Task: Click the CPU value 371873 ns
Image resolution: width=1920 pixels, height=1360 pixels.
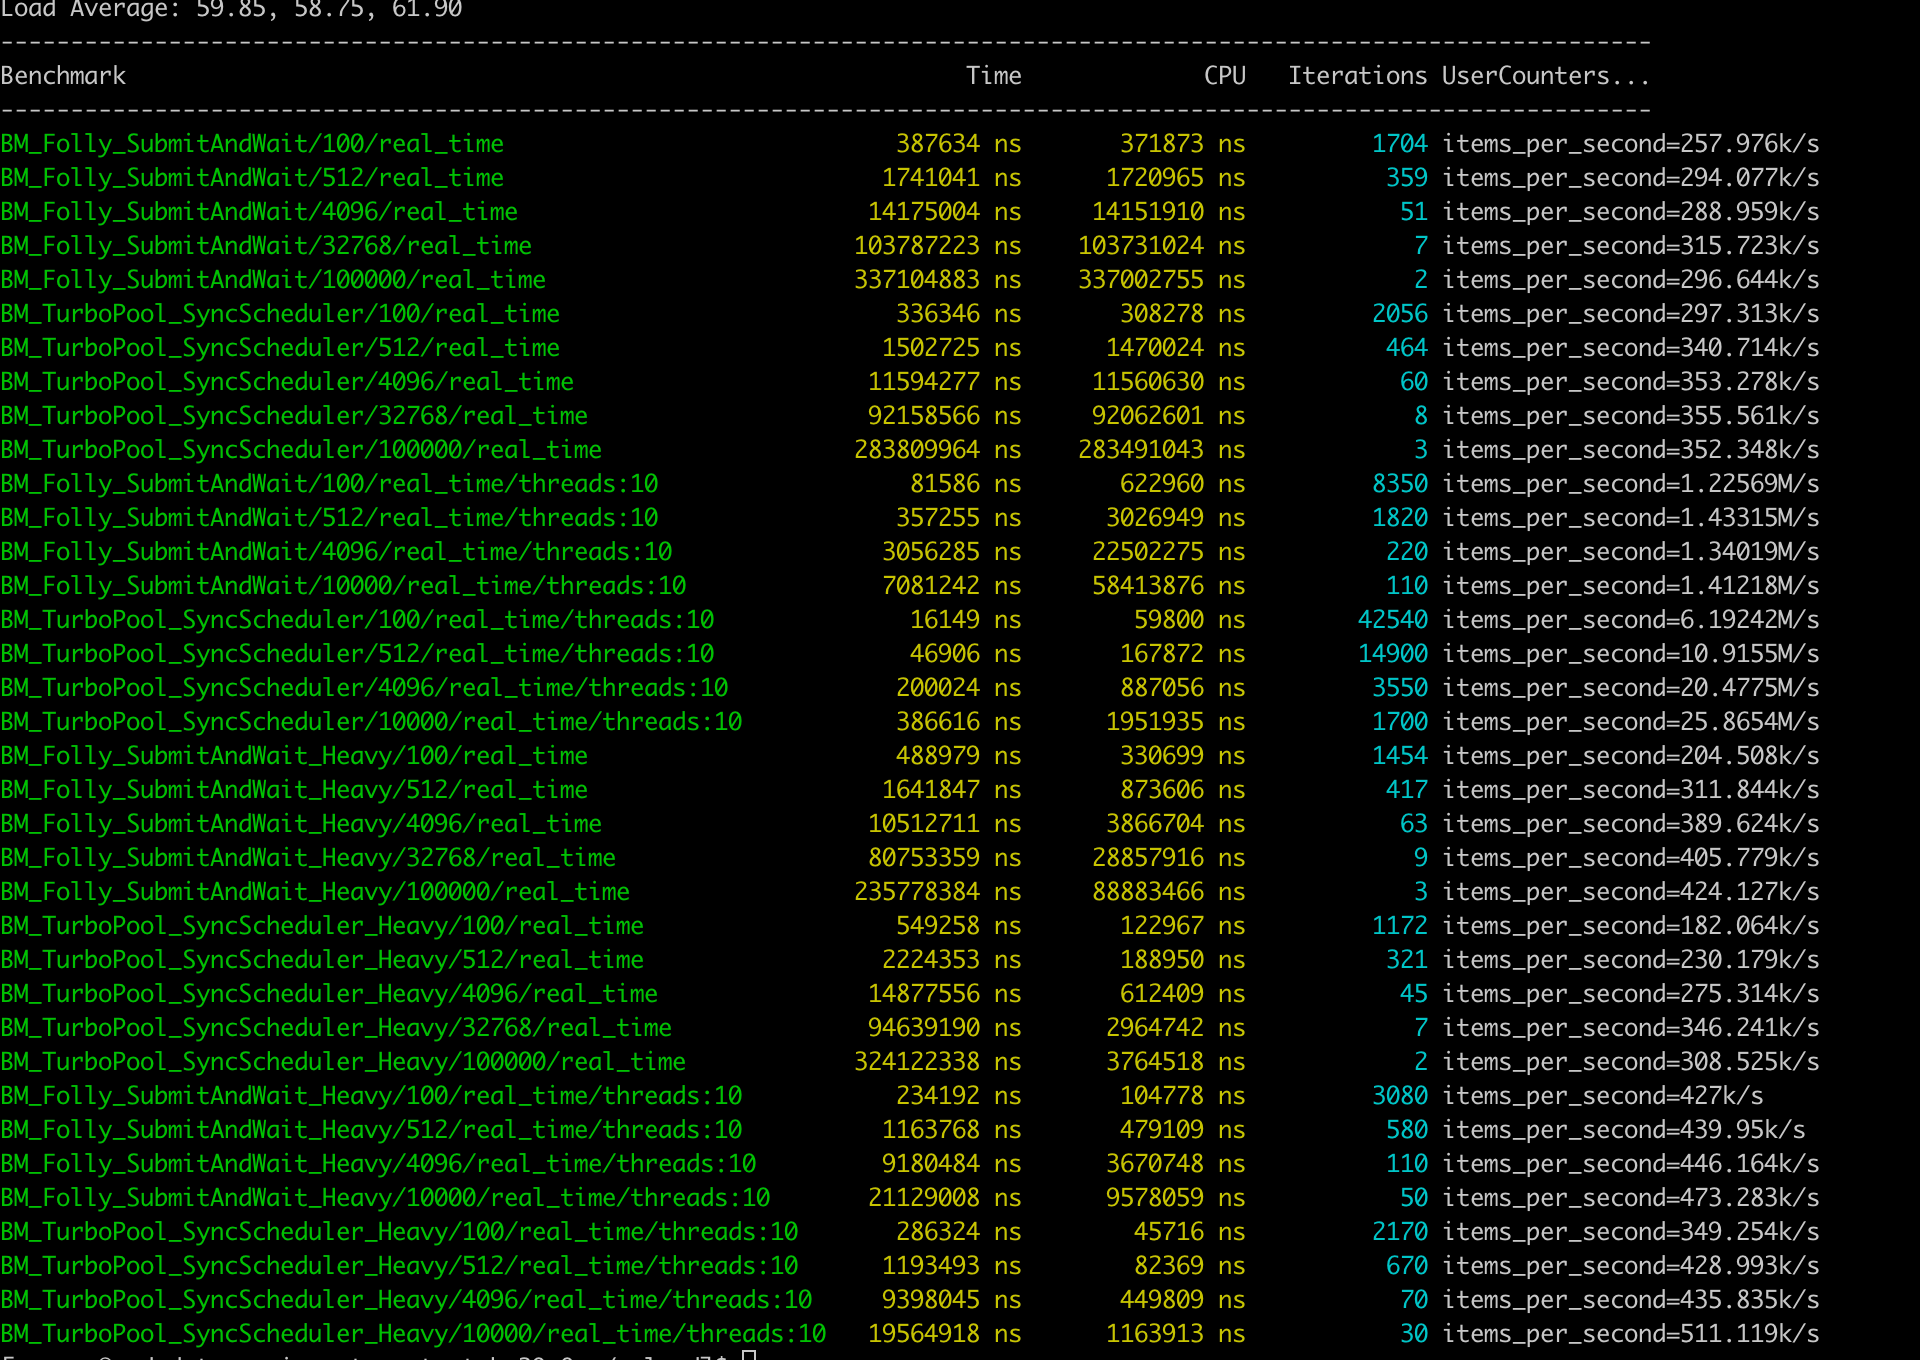Action: pyautogui.click(x=1183, y=144)
